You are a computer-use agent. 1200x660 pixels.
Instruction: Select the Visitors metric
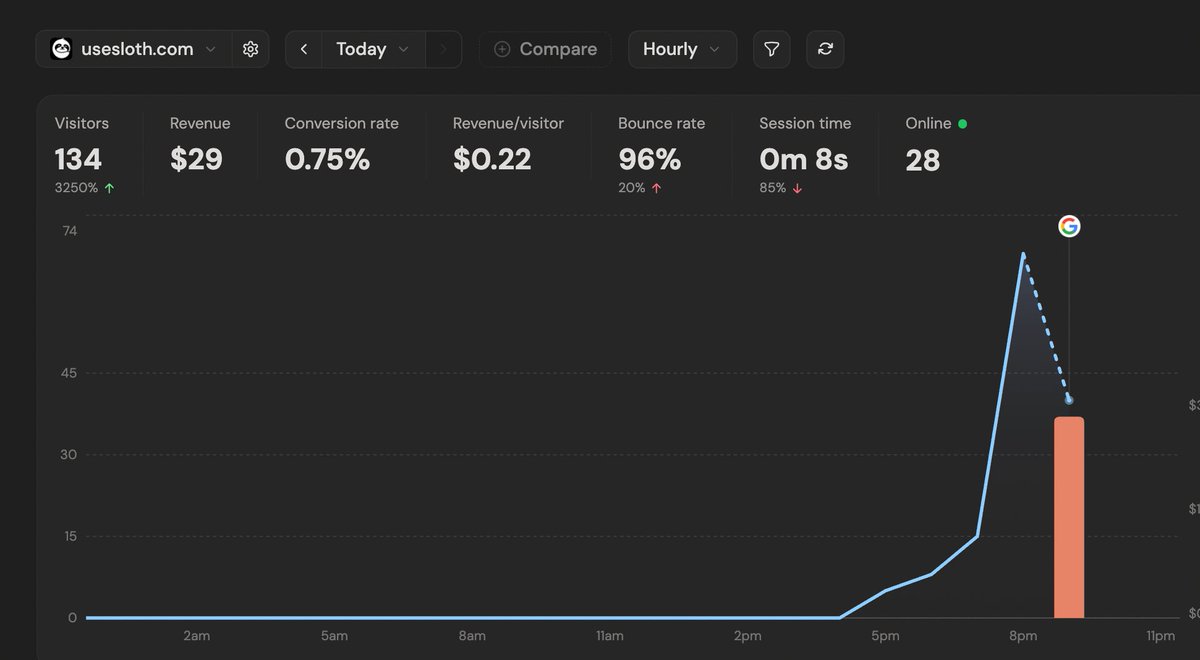[x=84, y=155]
